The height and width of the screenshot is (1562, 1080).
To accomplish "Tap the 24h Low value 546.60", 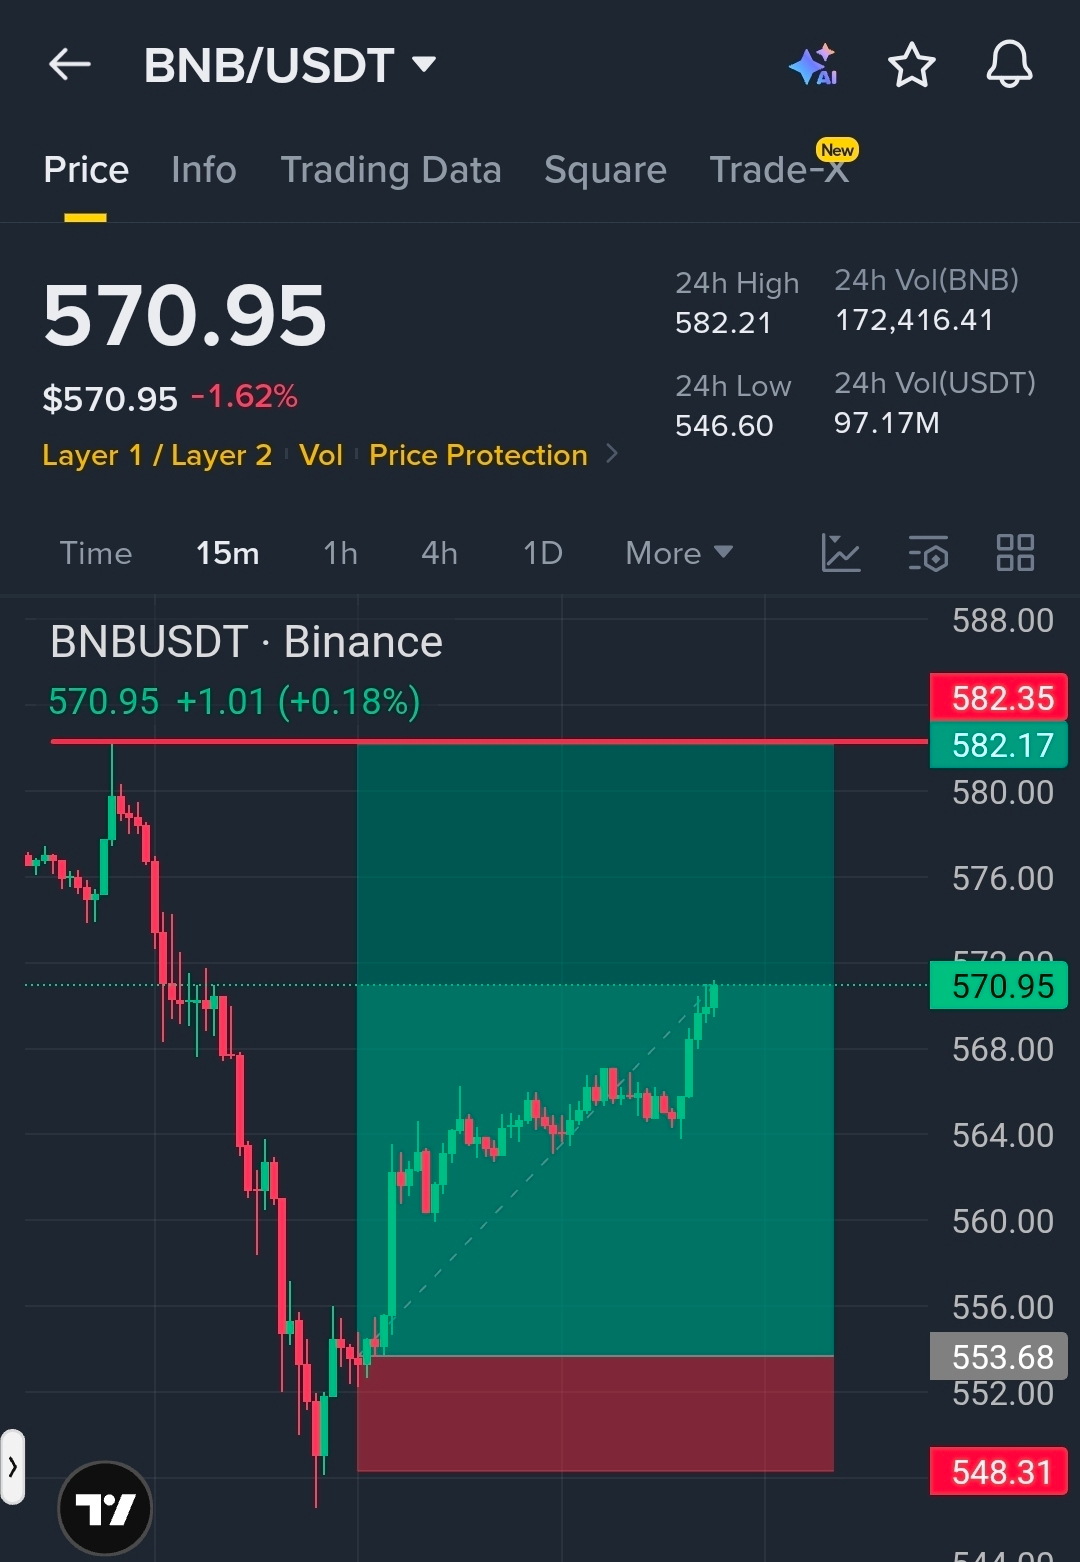I will pos(724,426).
